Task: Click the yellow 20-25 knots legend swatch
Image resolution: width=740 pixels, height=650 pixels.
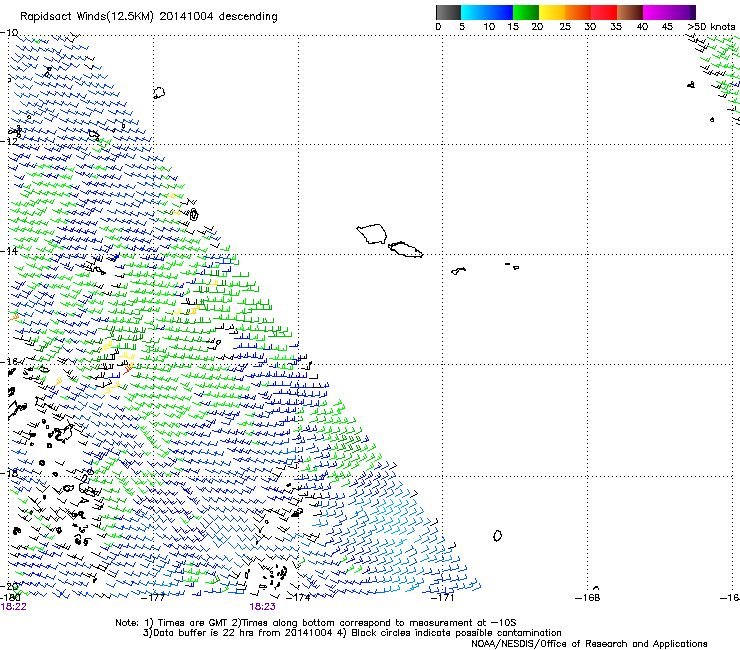Action: pyautogui.click(x=552, y=12)
